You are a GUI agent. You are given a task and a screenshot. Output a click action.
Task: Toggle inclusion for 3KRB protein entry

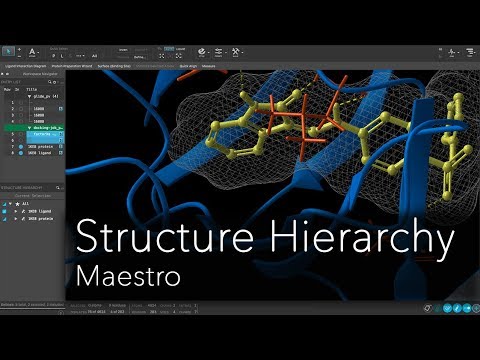[21, 147]
